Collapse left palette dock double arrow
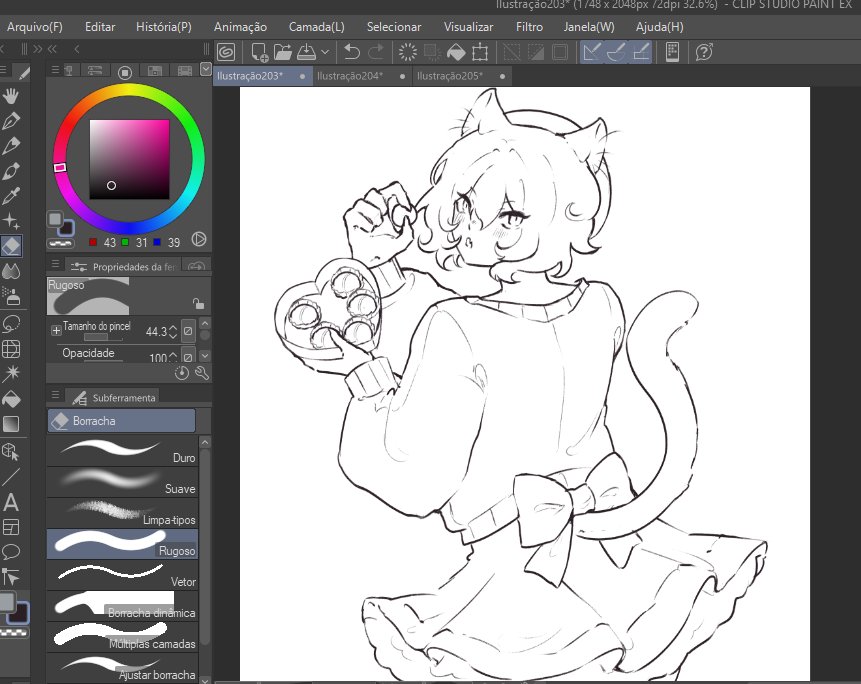 pos(52,49)
